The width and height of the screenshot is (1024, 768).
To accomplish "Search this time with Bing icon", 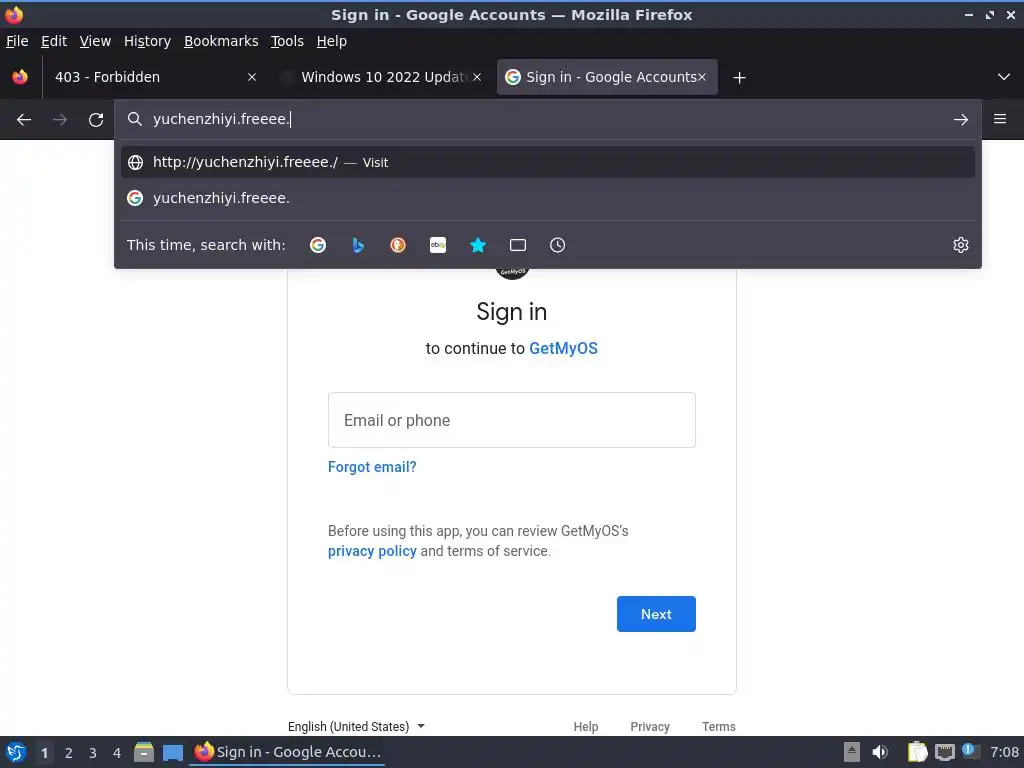I will (x=358, y=245).
